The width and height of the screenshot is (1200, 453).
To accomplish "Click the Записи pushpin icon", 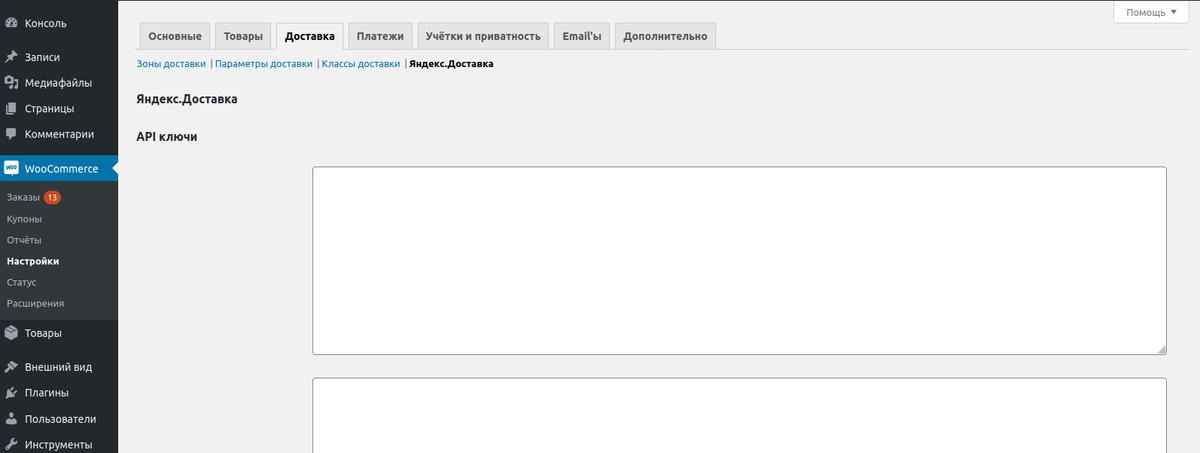I will coord(11,58).
